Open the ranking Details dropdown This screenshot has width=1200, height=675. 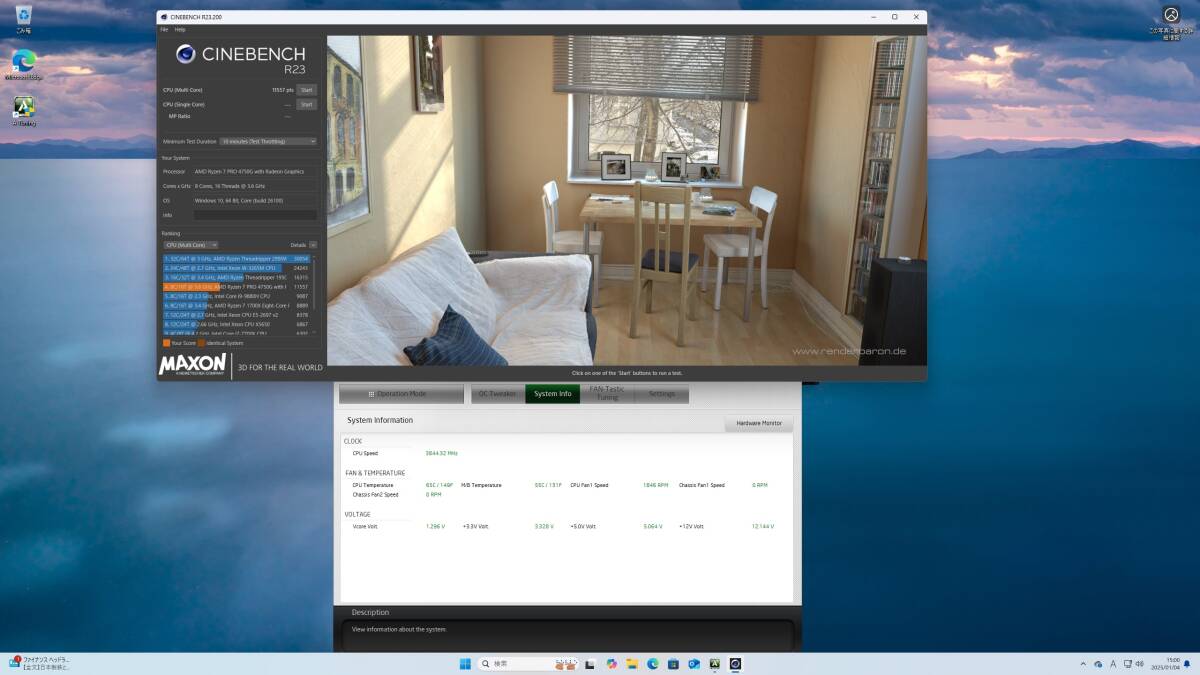(x=313, y=245)
